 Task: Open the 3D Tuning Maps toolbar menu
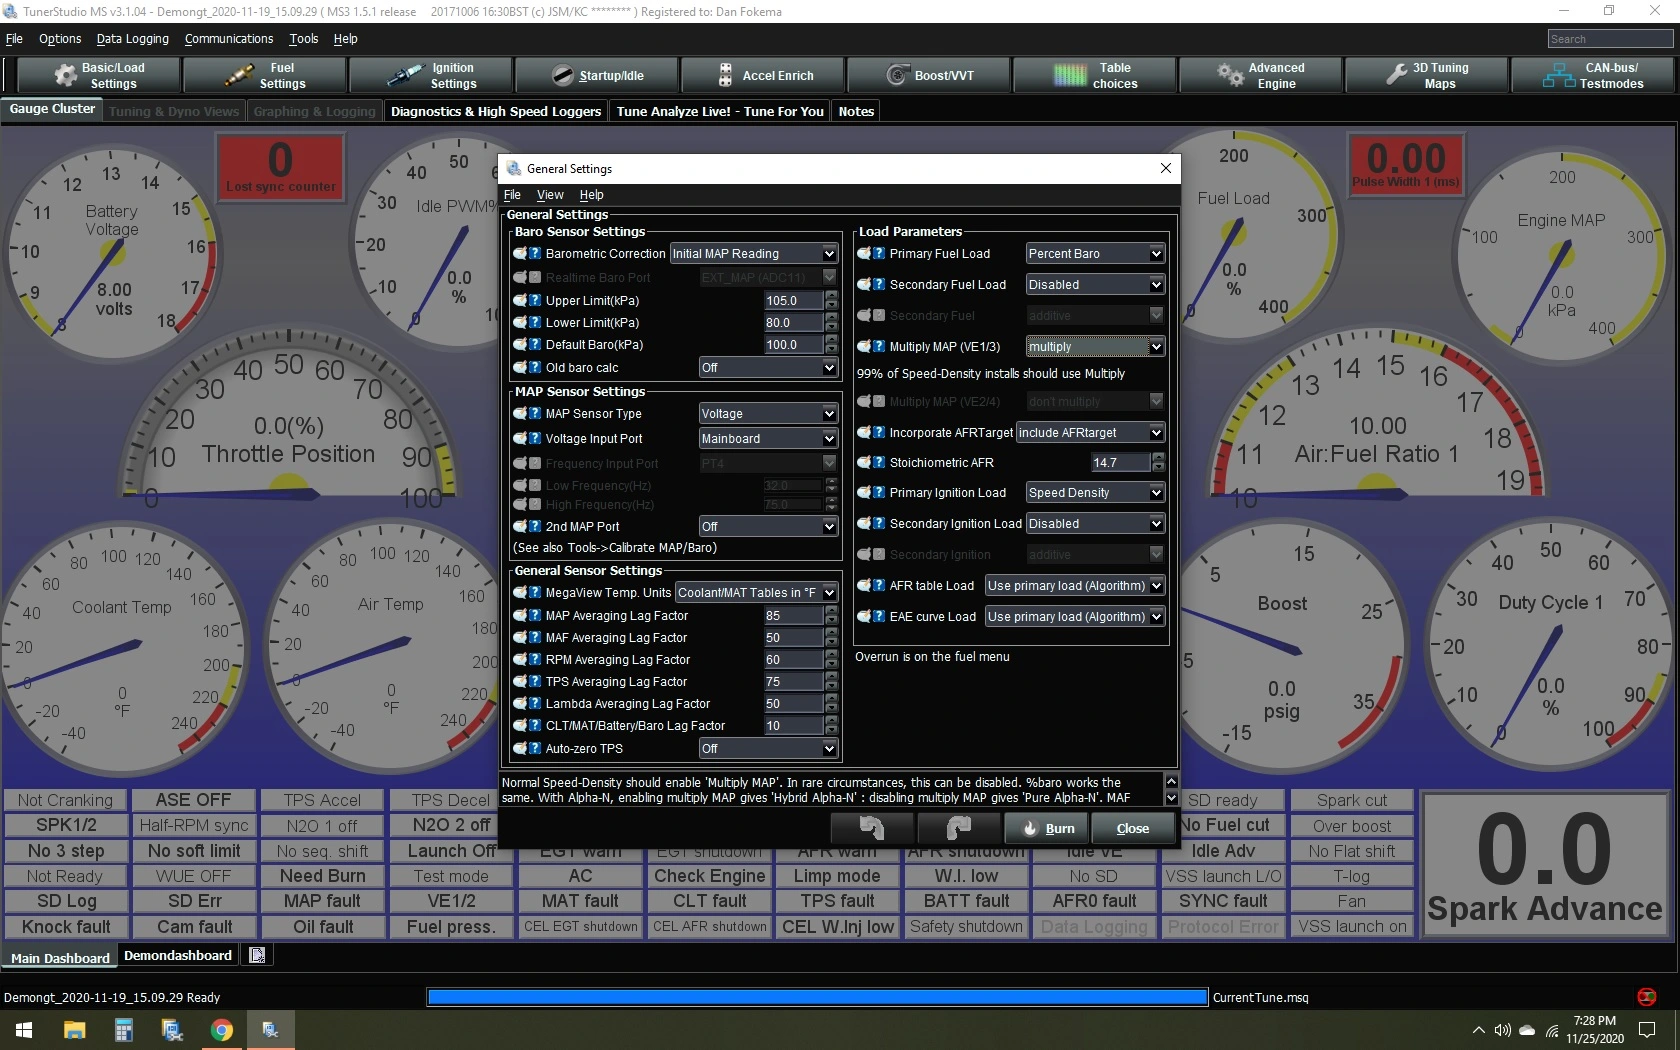(1428, 76)
